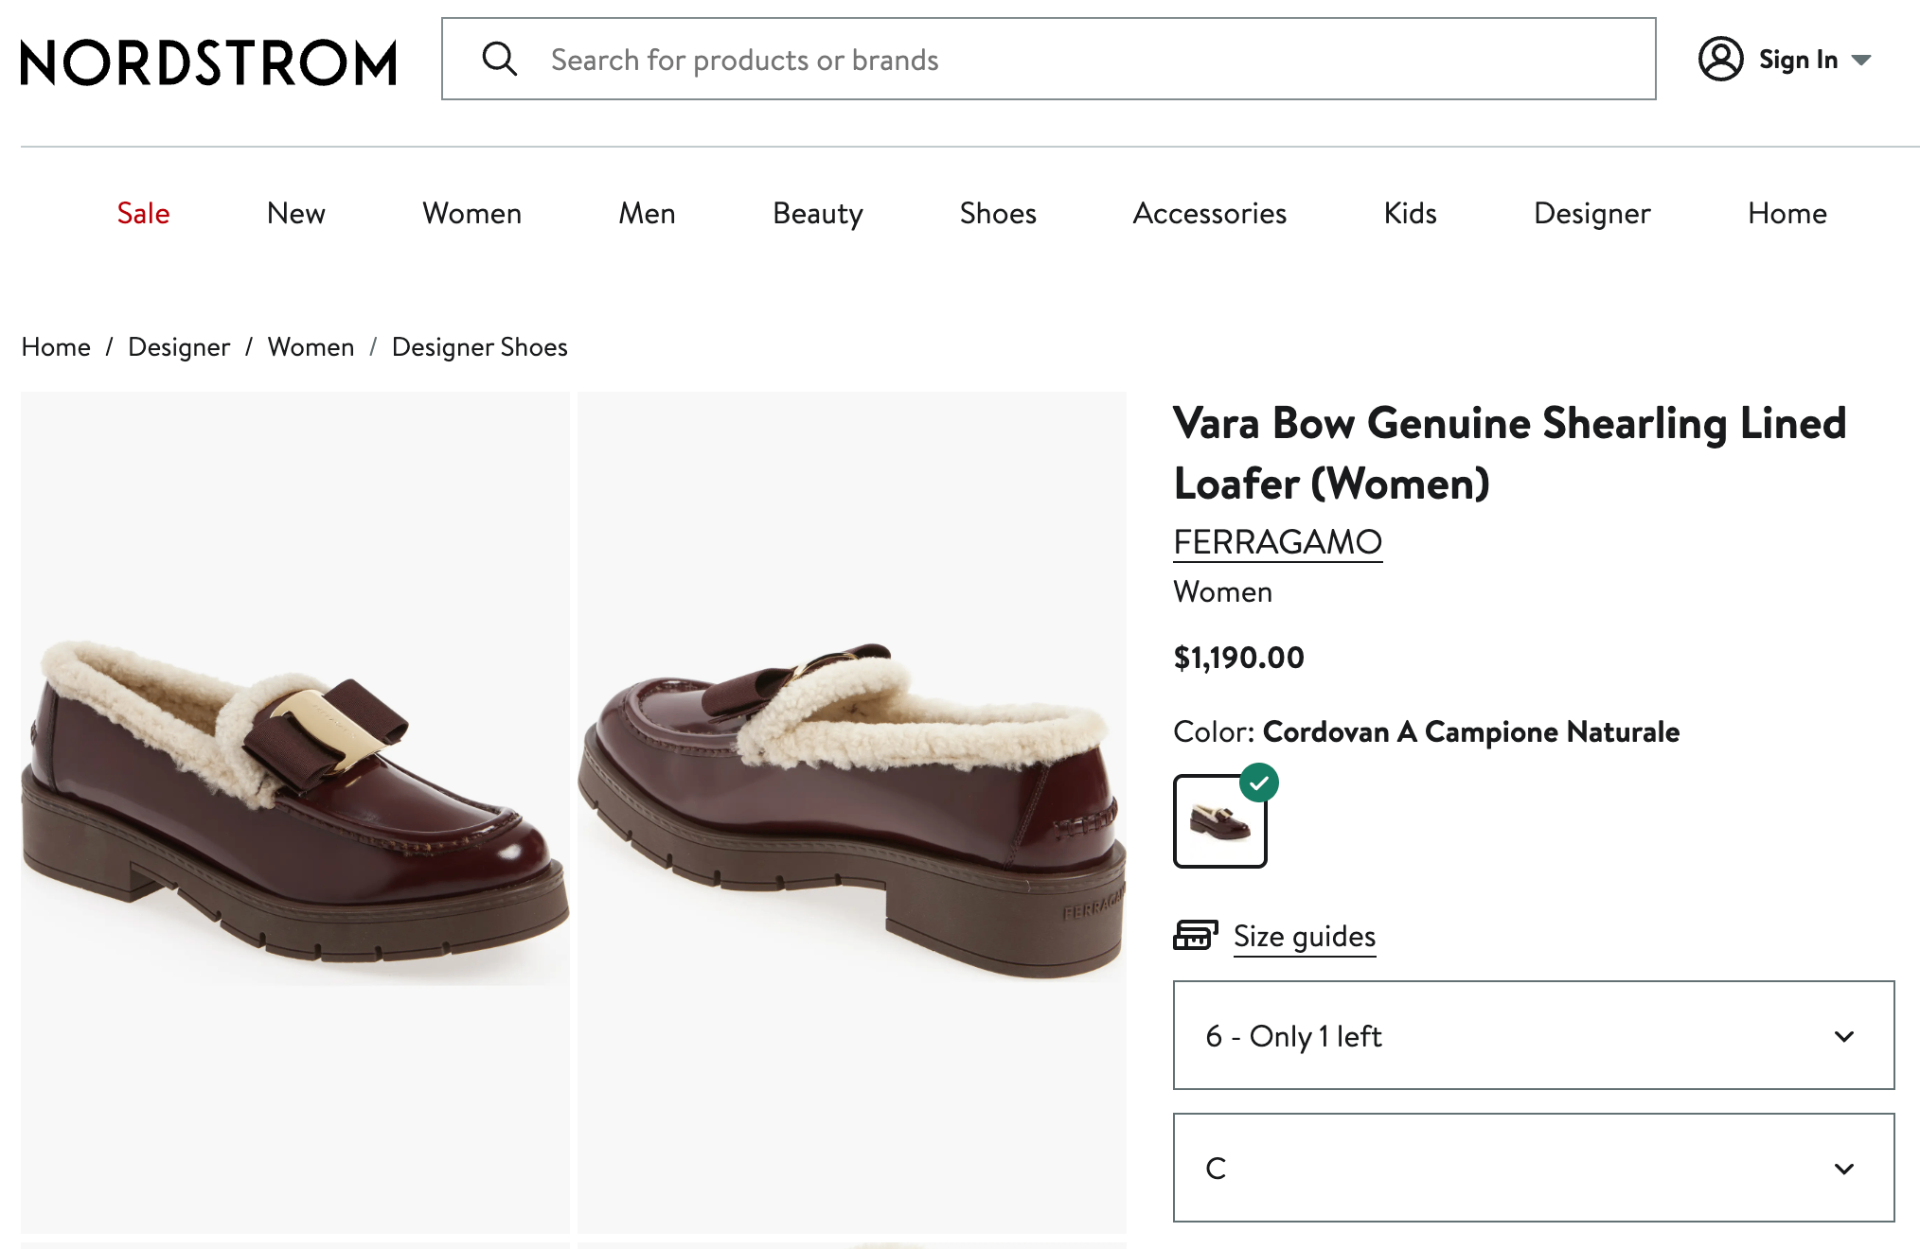Select the Sale menu item

pyautogui.click(x=142, y=213)
